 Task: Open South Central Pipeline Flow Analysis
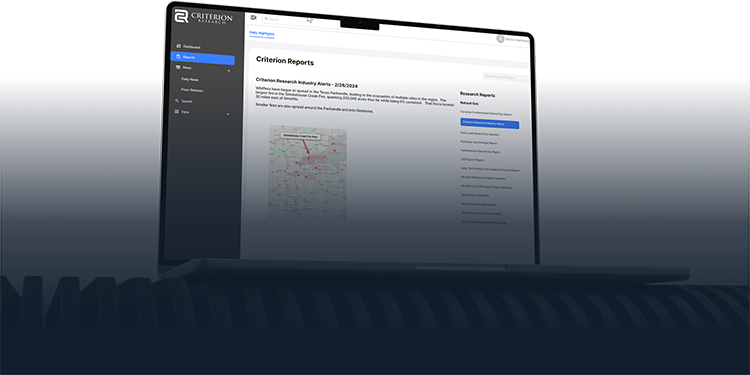click(x=484, y=222)
